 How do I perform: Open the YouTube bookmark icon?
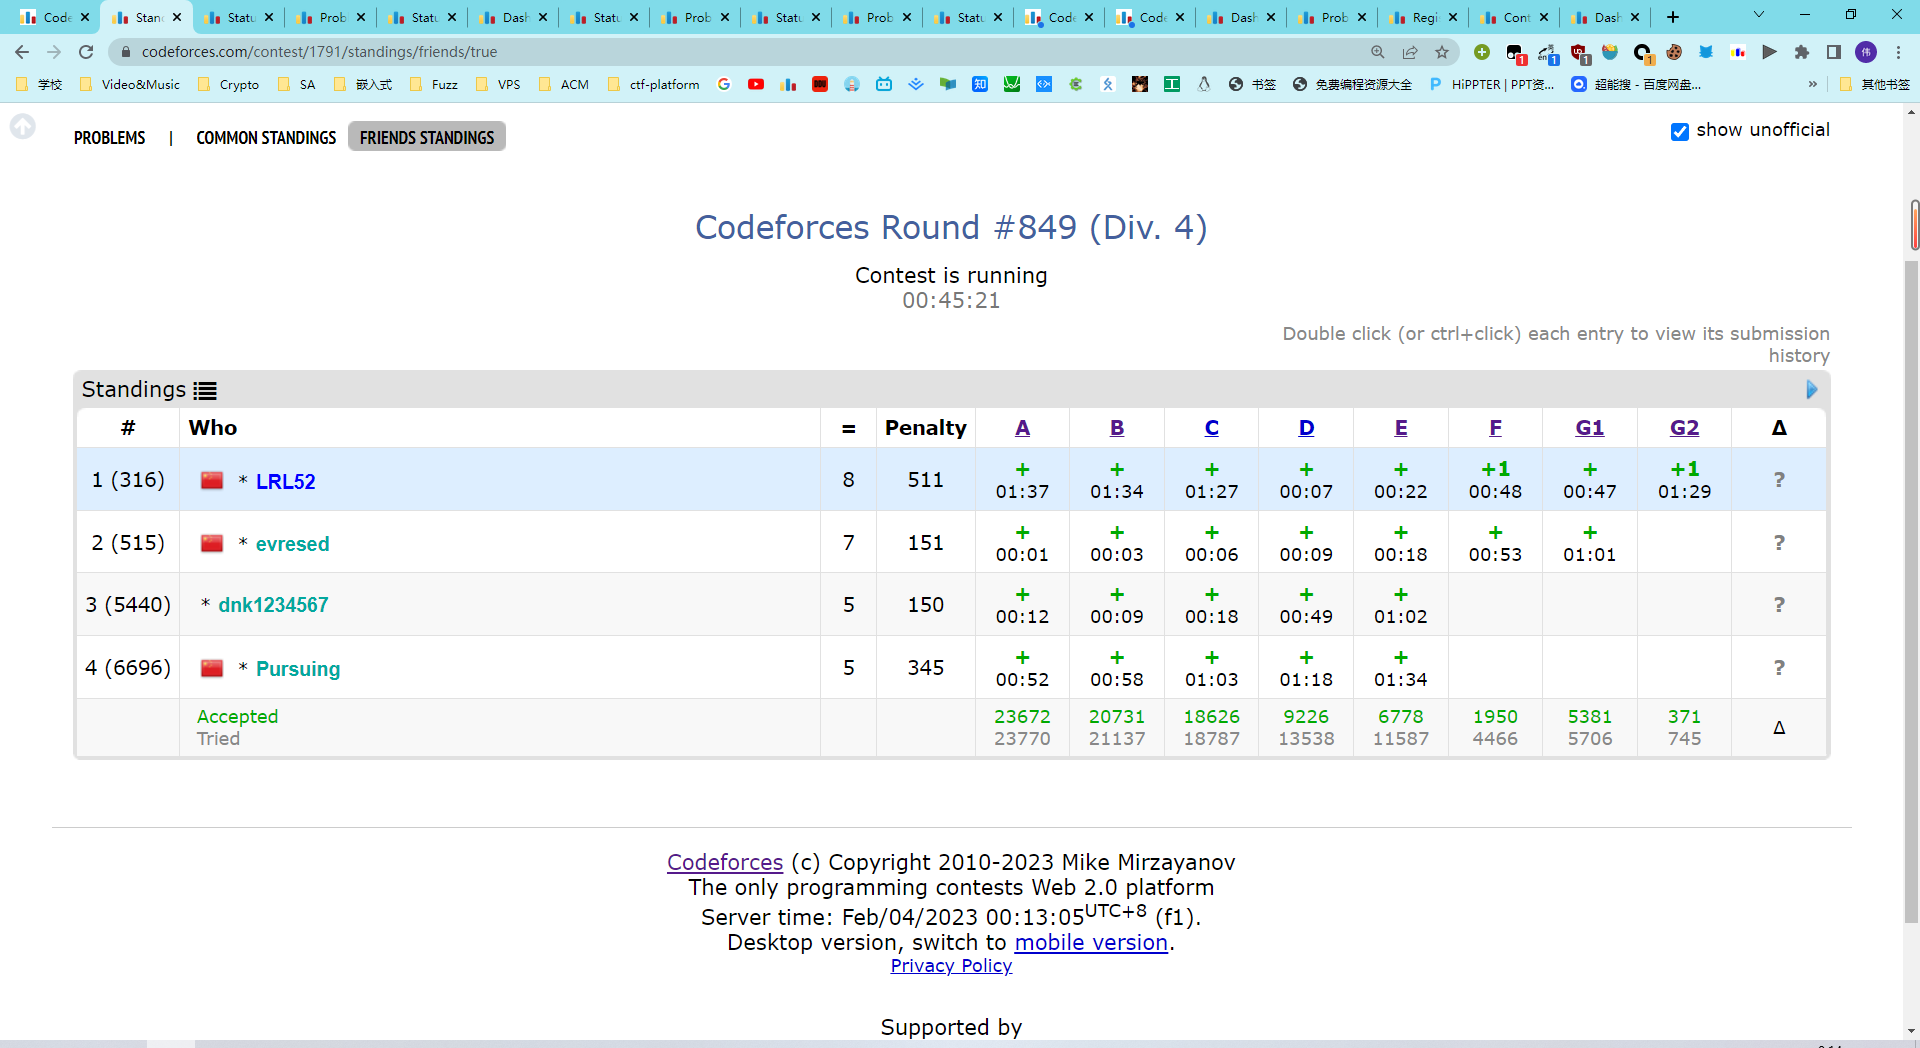(x=756, y=85)
